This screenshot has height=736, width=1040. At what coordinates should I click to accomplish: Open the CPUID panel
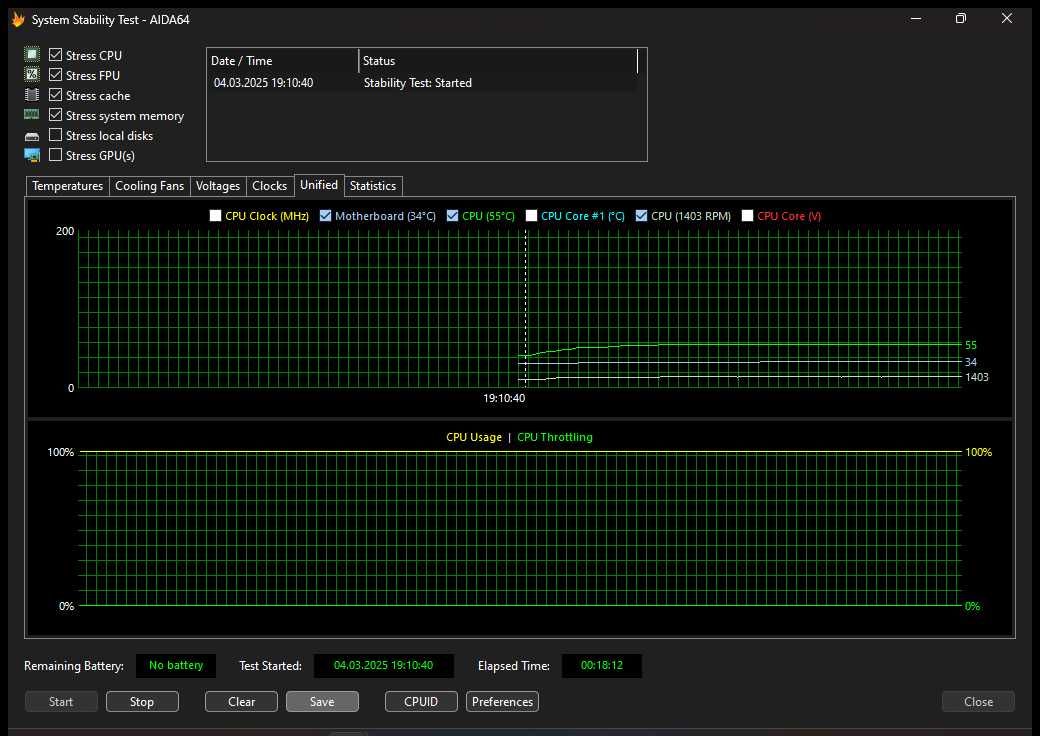click(x=421, y=702)
